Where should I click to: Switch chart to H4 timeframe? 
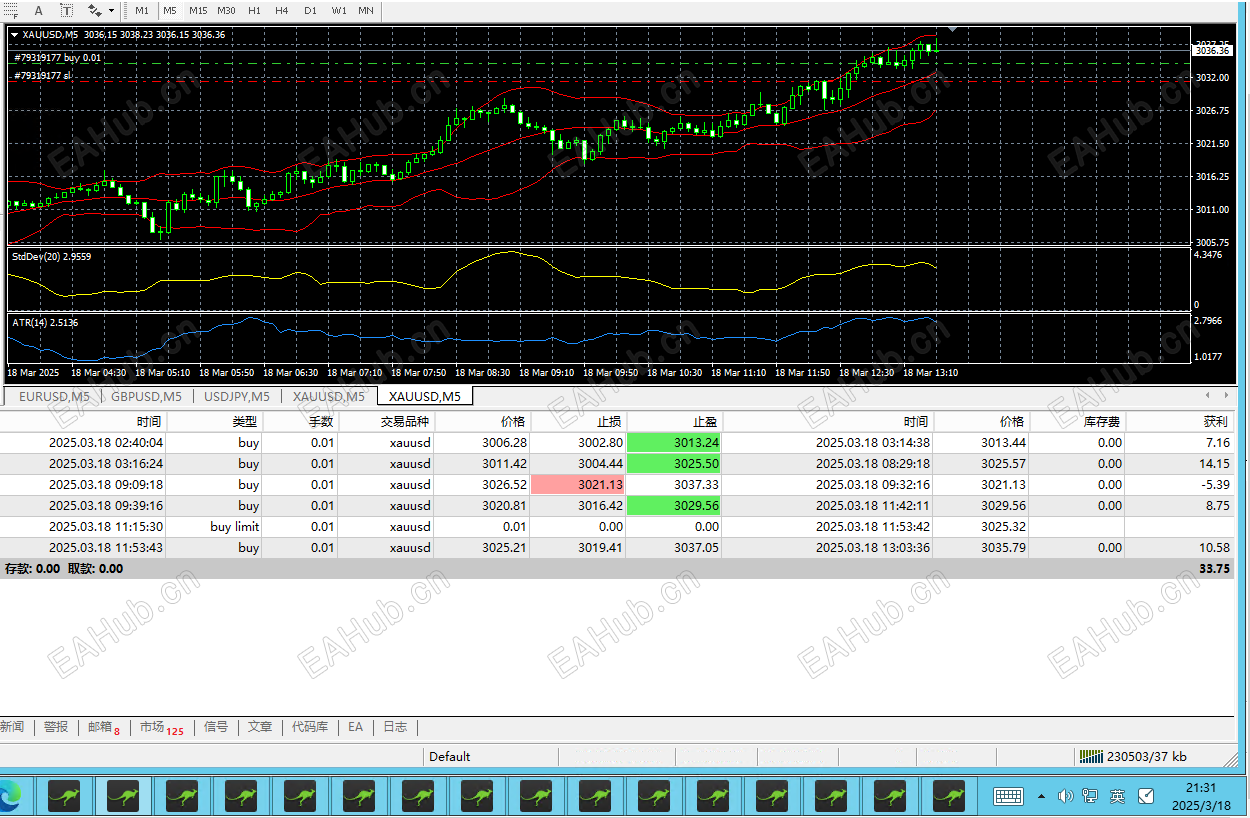(x=282, y=10)
